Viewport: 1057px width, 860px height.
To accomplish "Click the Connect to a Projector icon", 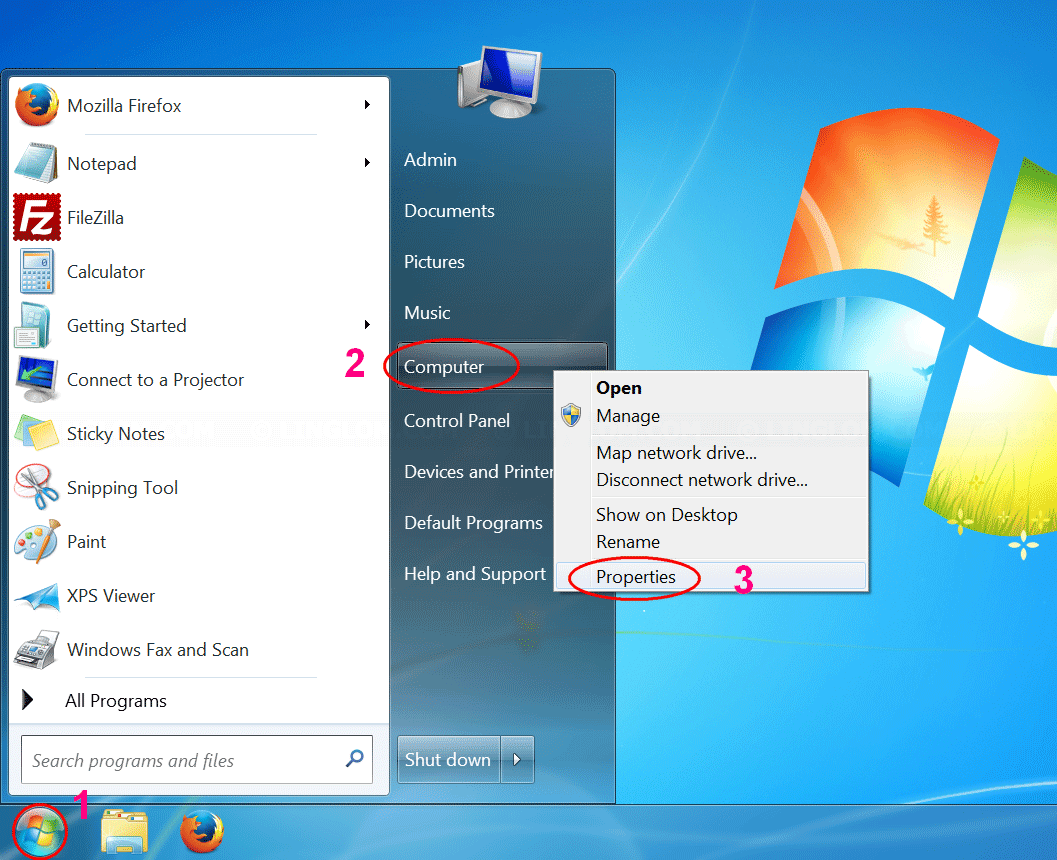I will point(37,379).
